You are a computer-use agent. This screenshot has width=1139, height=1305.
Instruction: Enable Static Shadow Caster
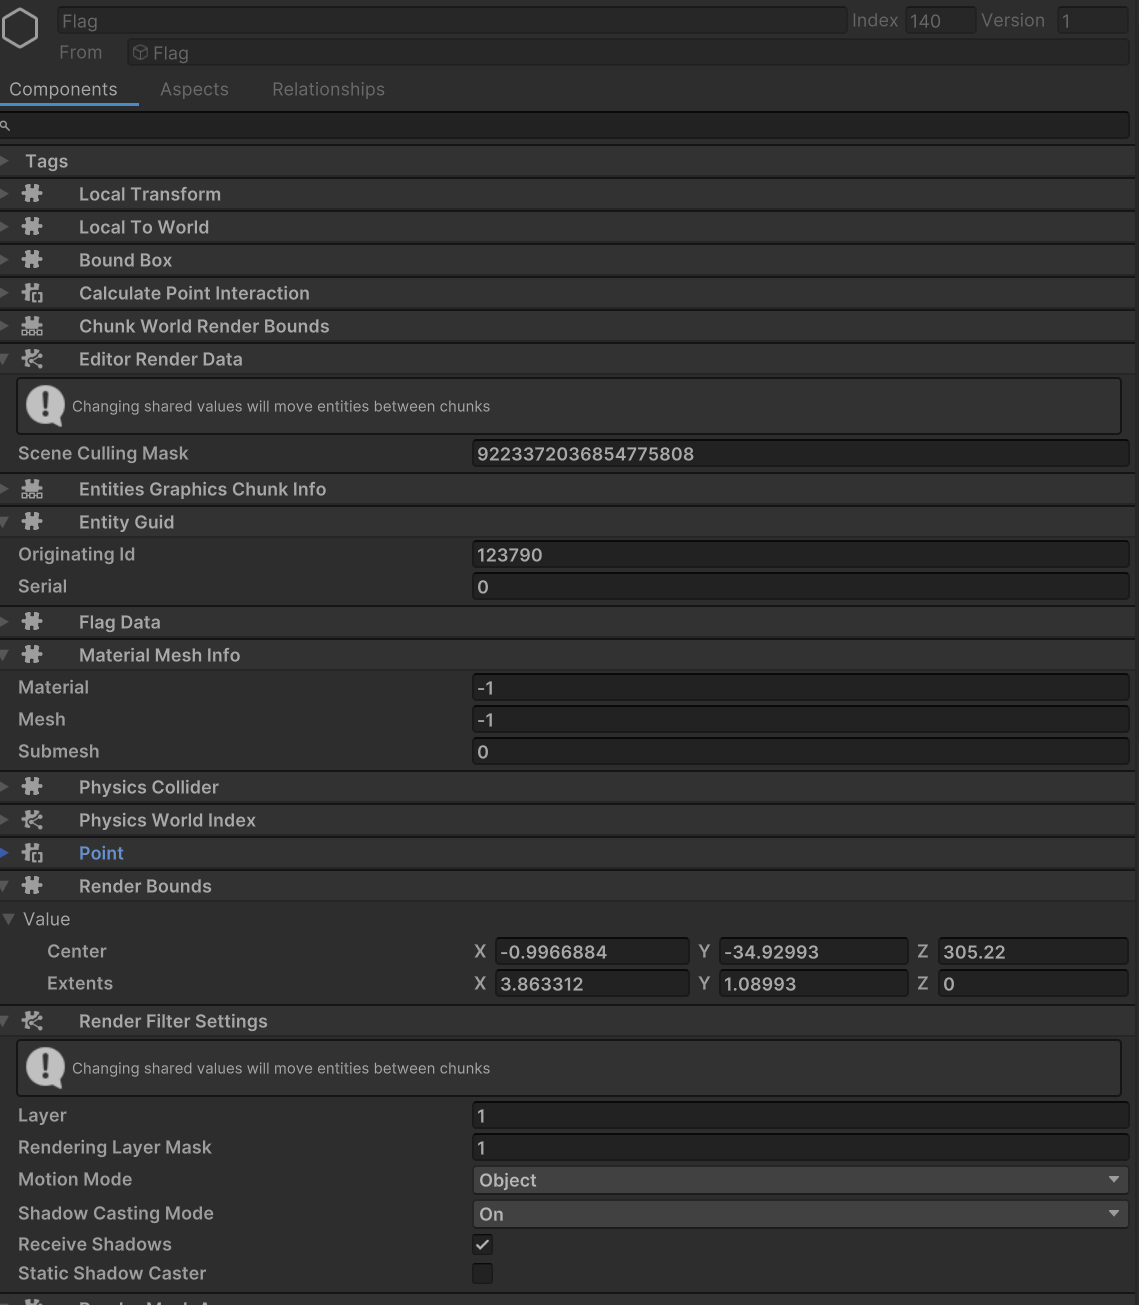[x=482, y=1273]
